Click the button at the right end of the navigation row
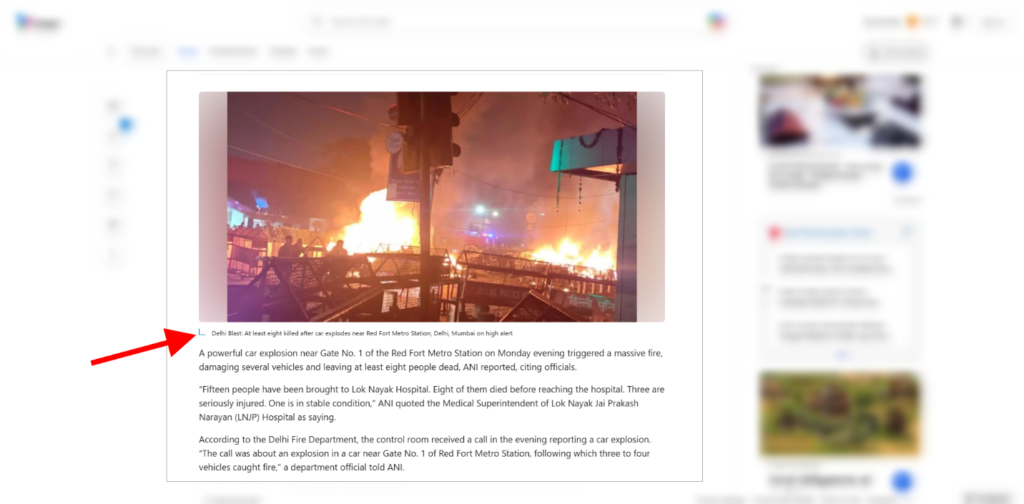Viewport: 1024px width, 504px height. pyautogui.click(x=895, y=52)
